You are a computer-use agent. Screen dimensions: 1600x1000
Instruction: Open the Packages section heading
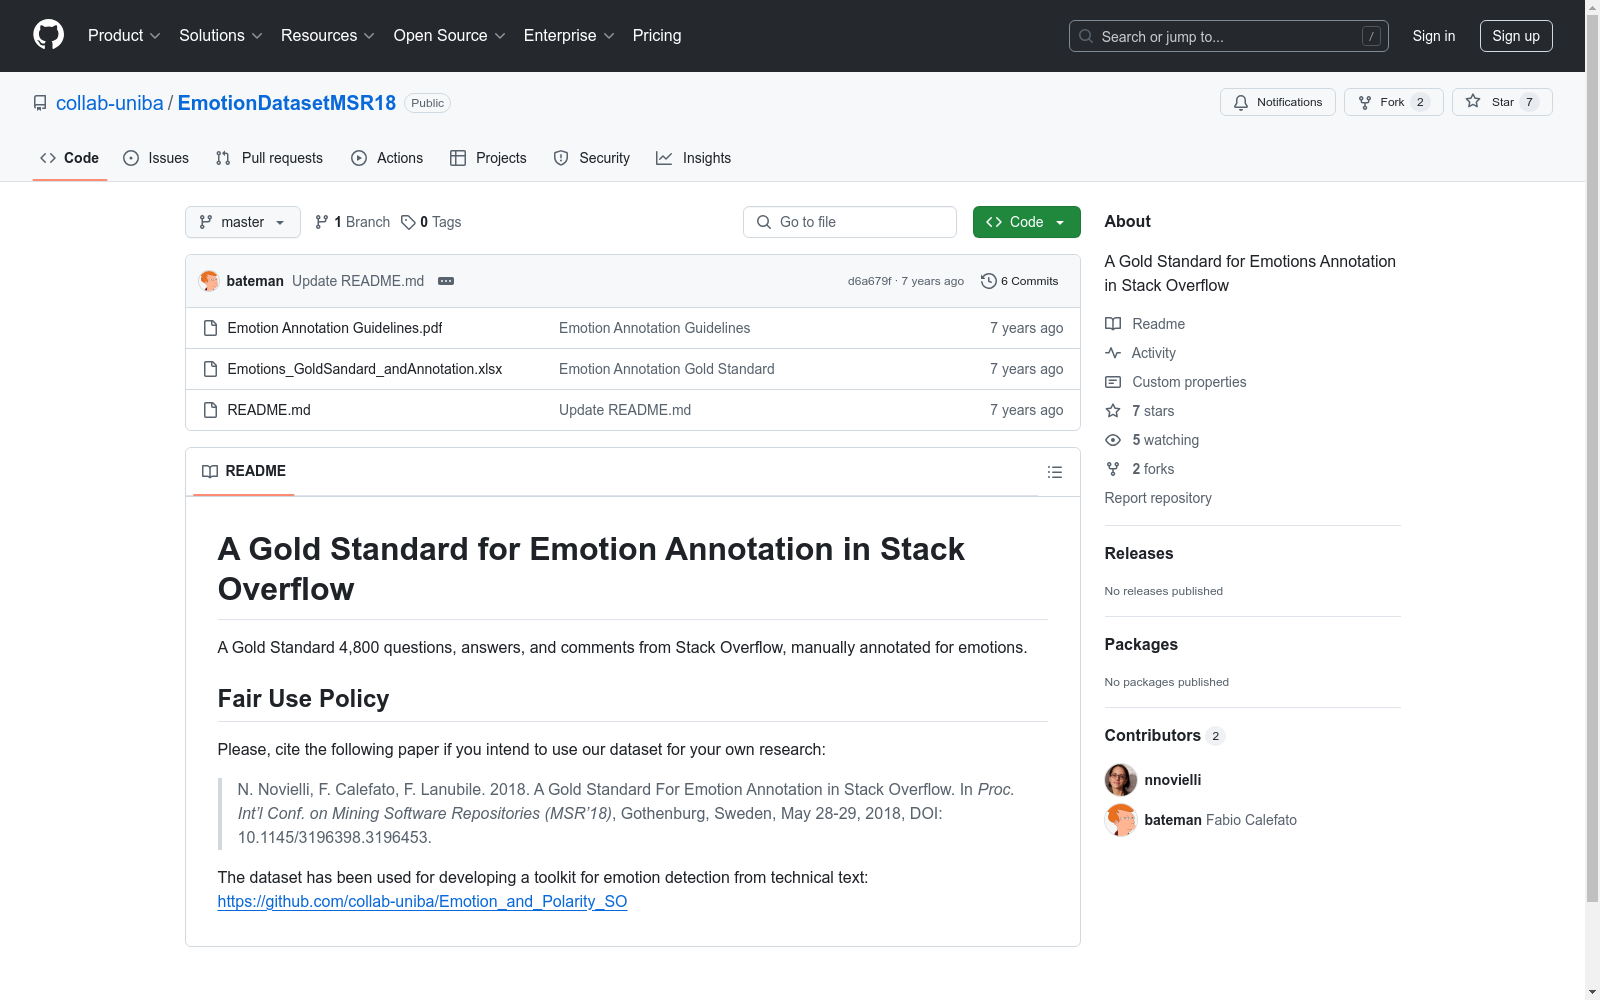click(x=1141, y=644)
